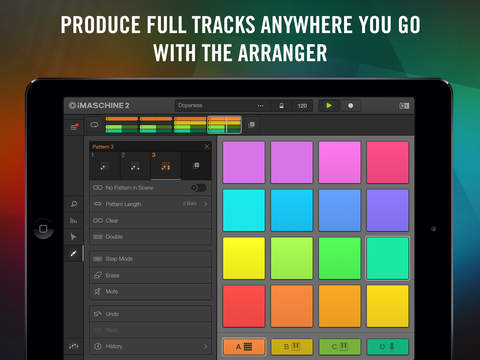Expand the Pattern Length setting

click(151, 204)
